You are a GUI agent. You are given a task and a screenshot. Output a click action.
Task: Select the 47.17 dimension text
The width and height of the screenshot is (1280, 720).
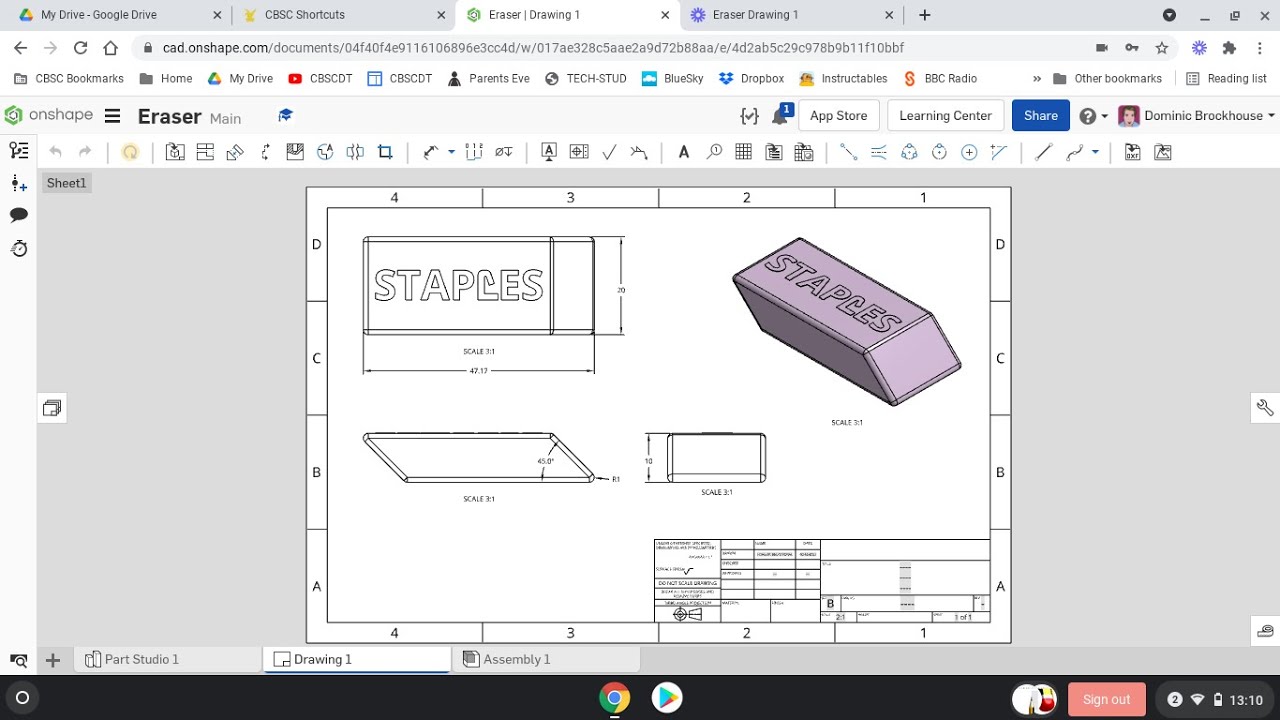click(x=479, y=371)
